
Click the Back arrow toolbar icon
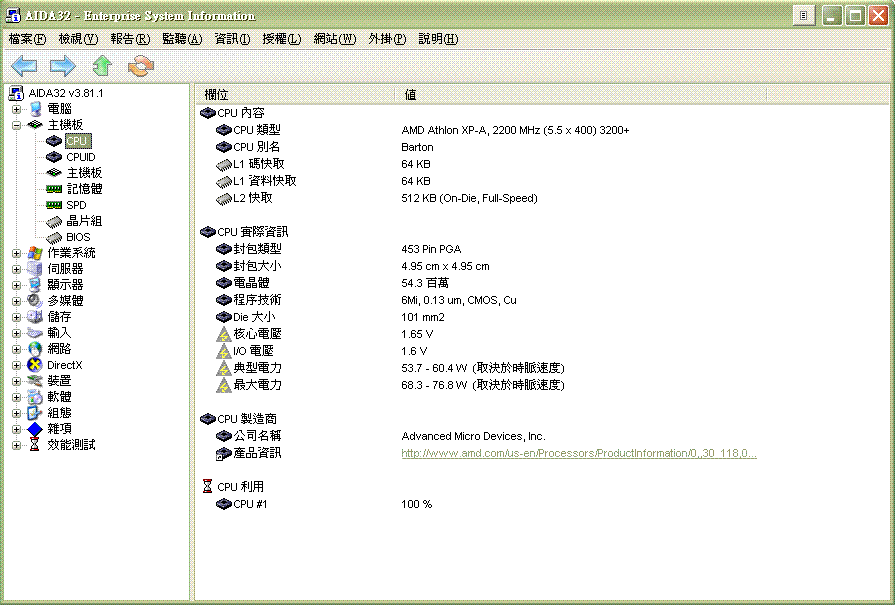click(24, 66)
